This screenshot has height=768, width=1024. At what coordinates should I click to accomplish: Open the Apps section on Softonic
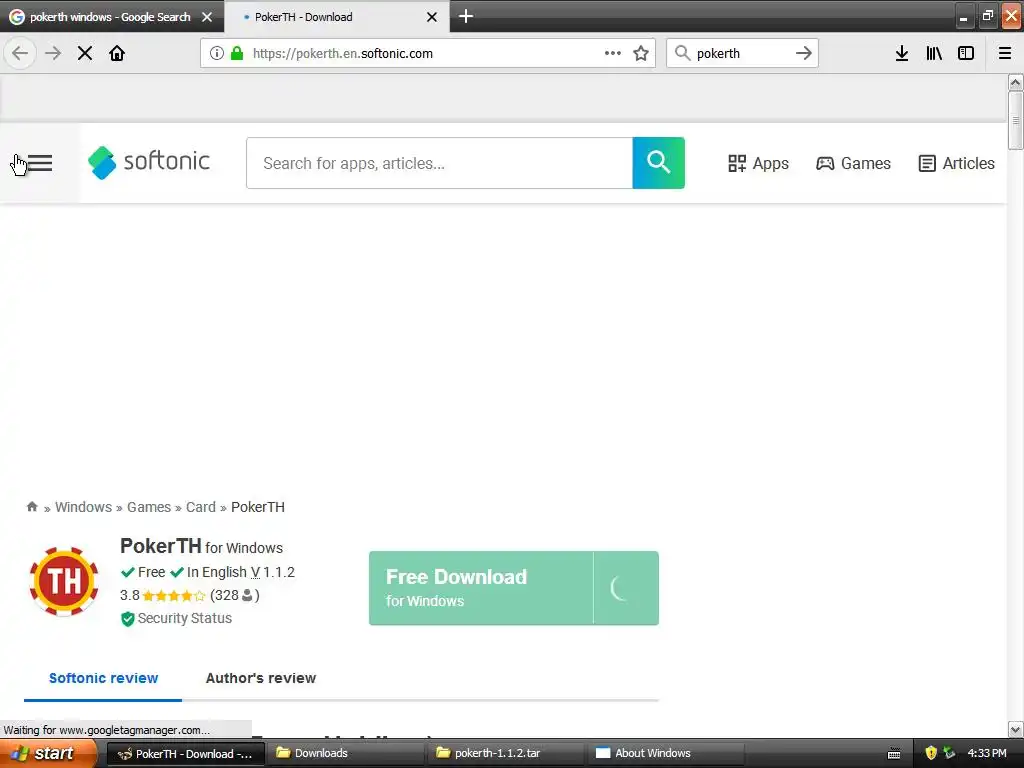coord(758,163)
